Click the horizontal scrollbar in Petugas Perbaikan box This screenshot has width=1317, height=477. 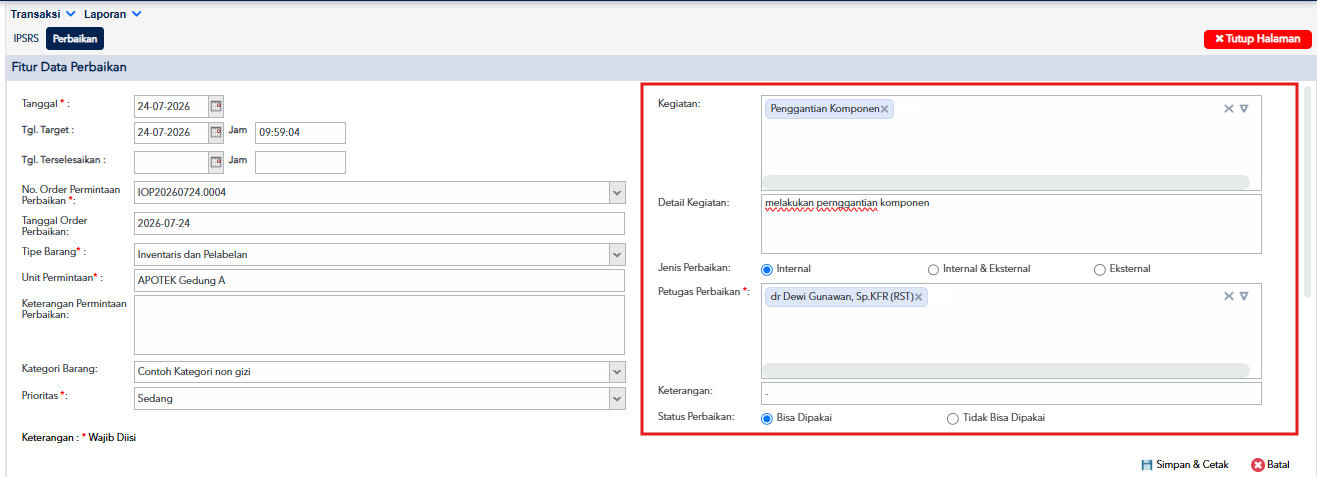[1006, 370]
